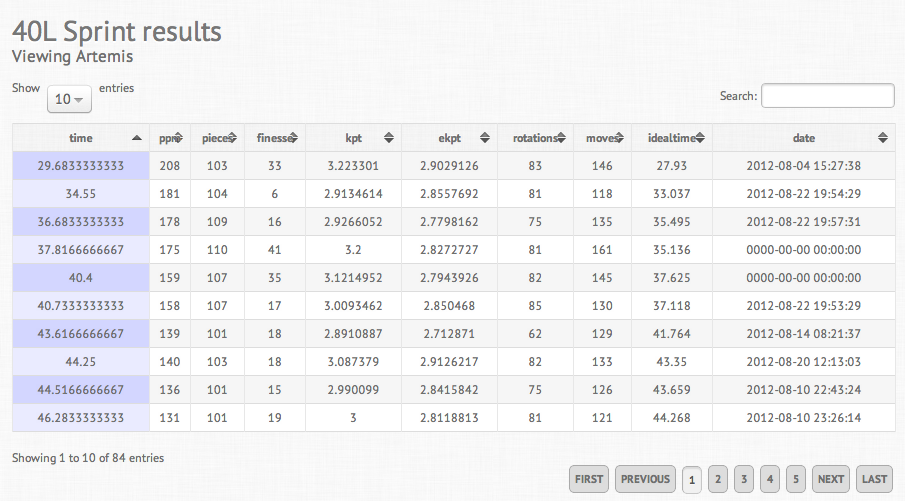Click idealtime column sort icon
The image size is (905, 501).
tap(701, 138)
